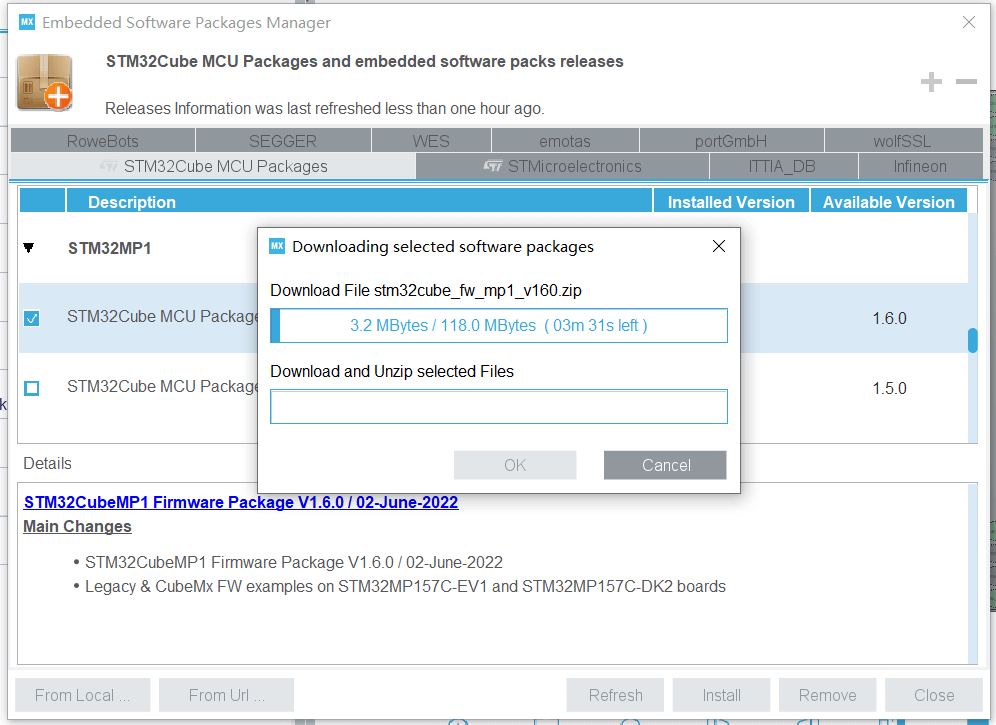Open the WES tab
The image size is (996, 725).
pyautogui.click(x=431, y=140)
